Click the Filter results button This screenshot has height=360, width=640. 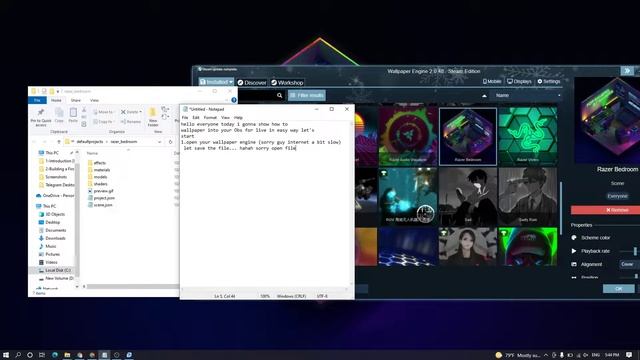point(307,96)
